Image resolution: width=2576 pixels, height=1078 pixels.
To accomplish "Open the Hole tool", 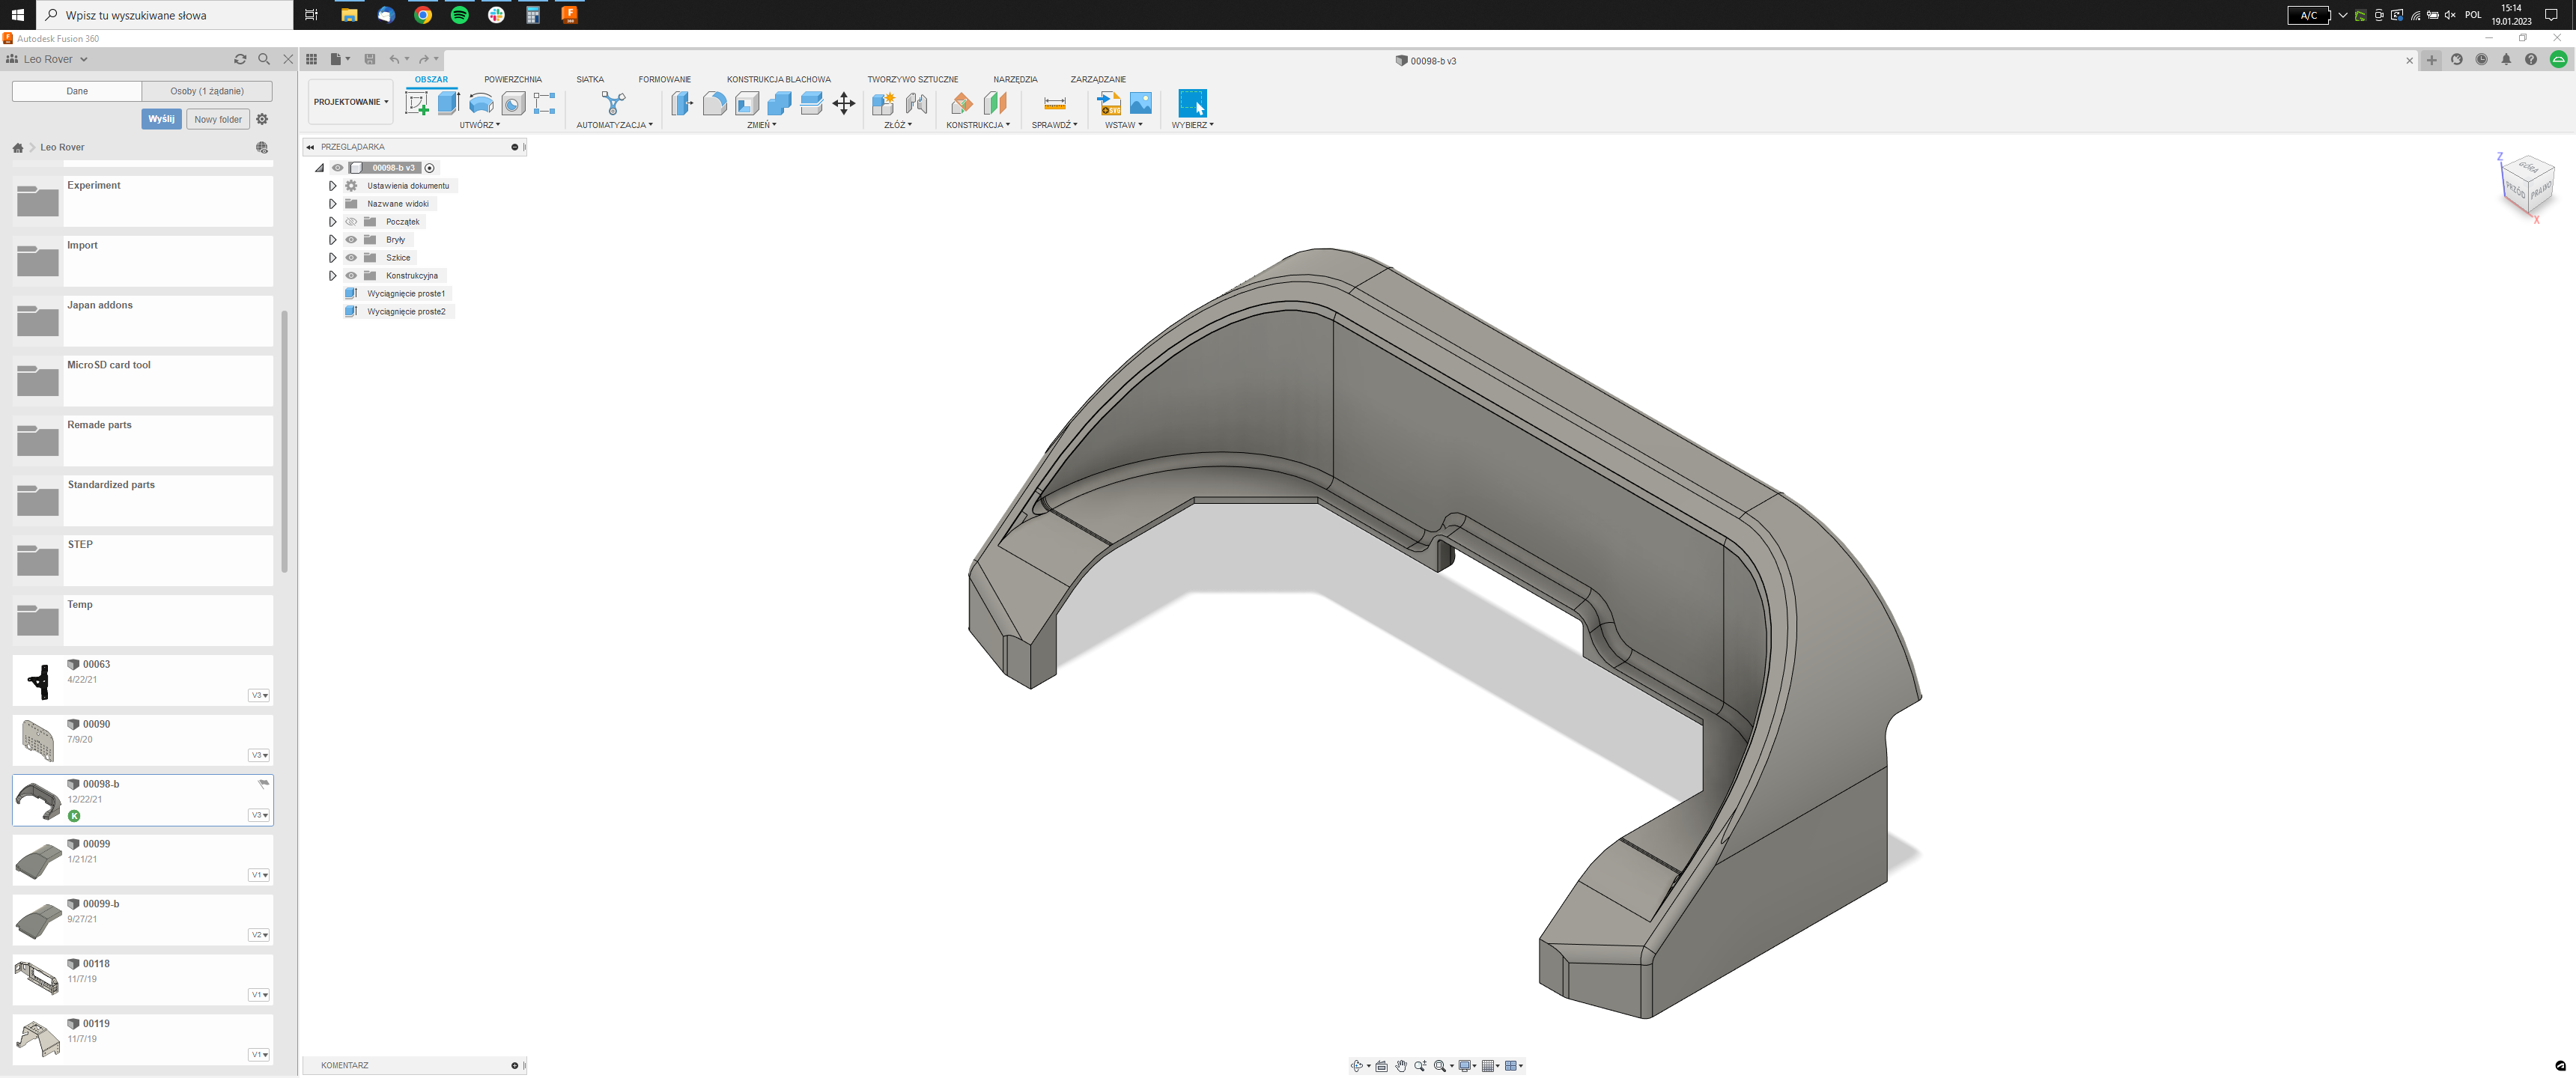I will pos(513,102).
